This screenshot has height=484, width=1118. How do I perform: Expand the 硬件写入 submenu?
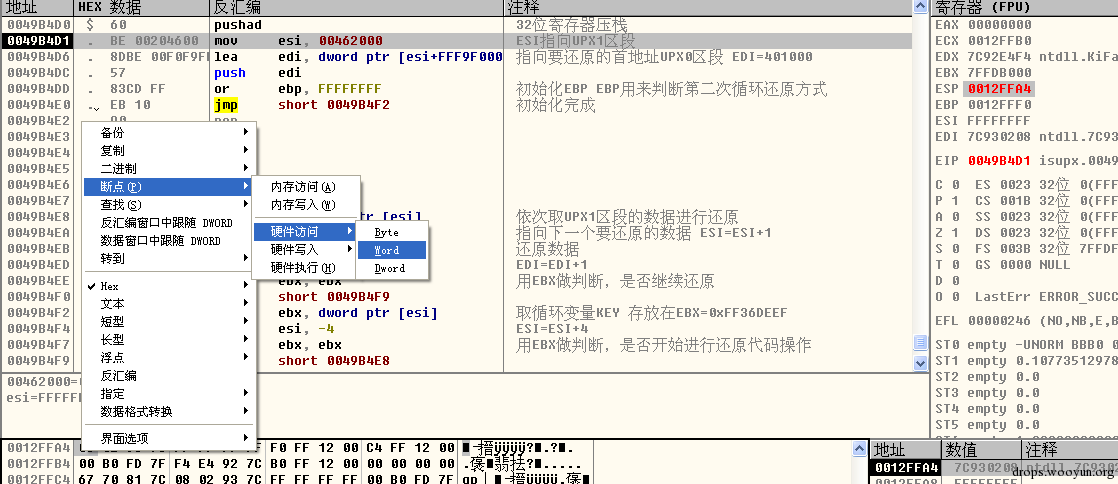point(304,249)
